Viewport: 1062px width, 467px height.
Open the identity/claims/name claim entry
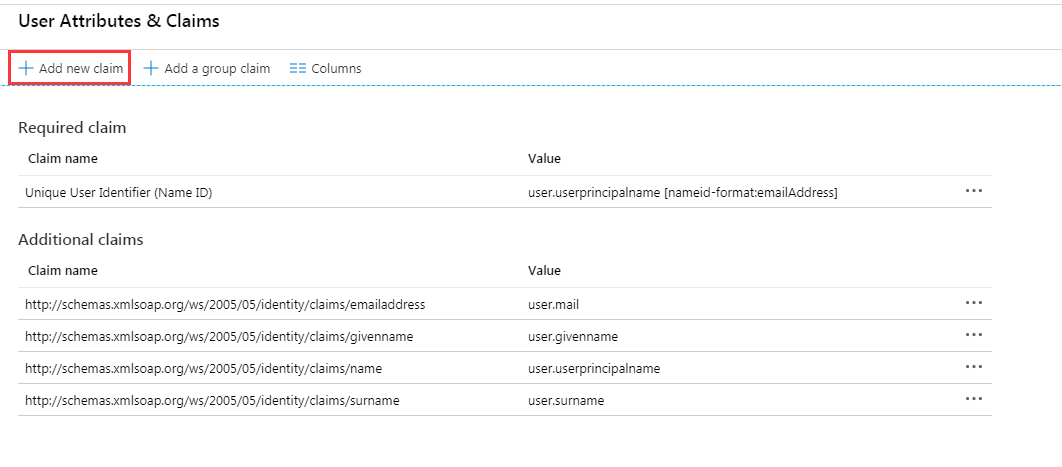pos(203,368)
